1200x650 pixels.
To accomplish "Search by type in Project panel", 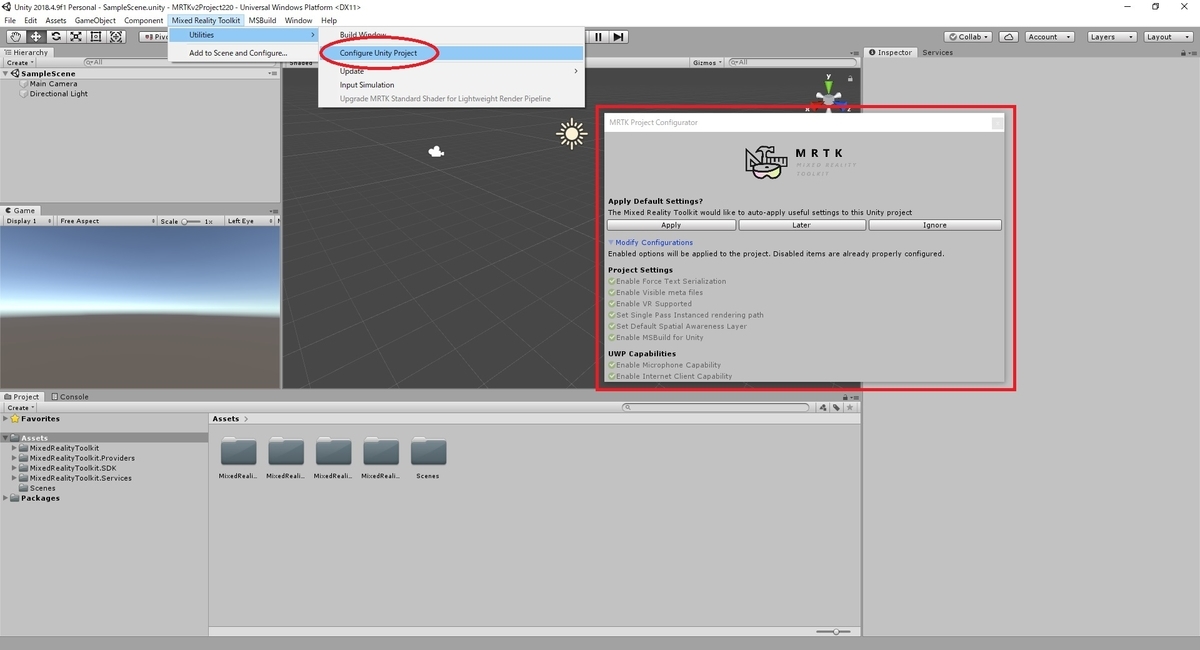I will click(x=822, y=408).
